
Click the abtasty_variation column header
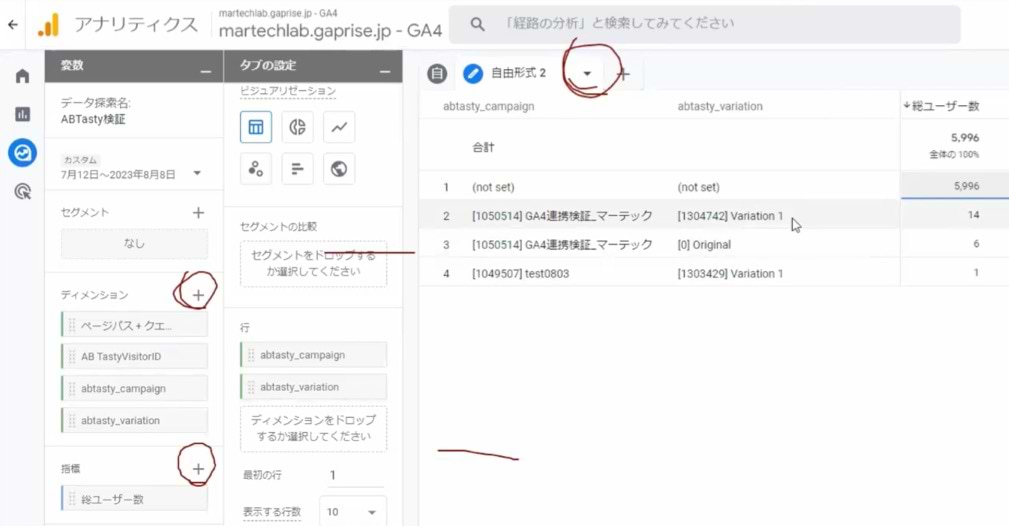(720, 106)
